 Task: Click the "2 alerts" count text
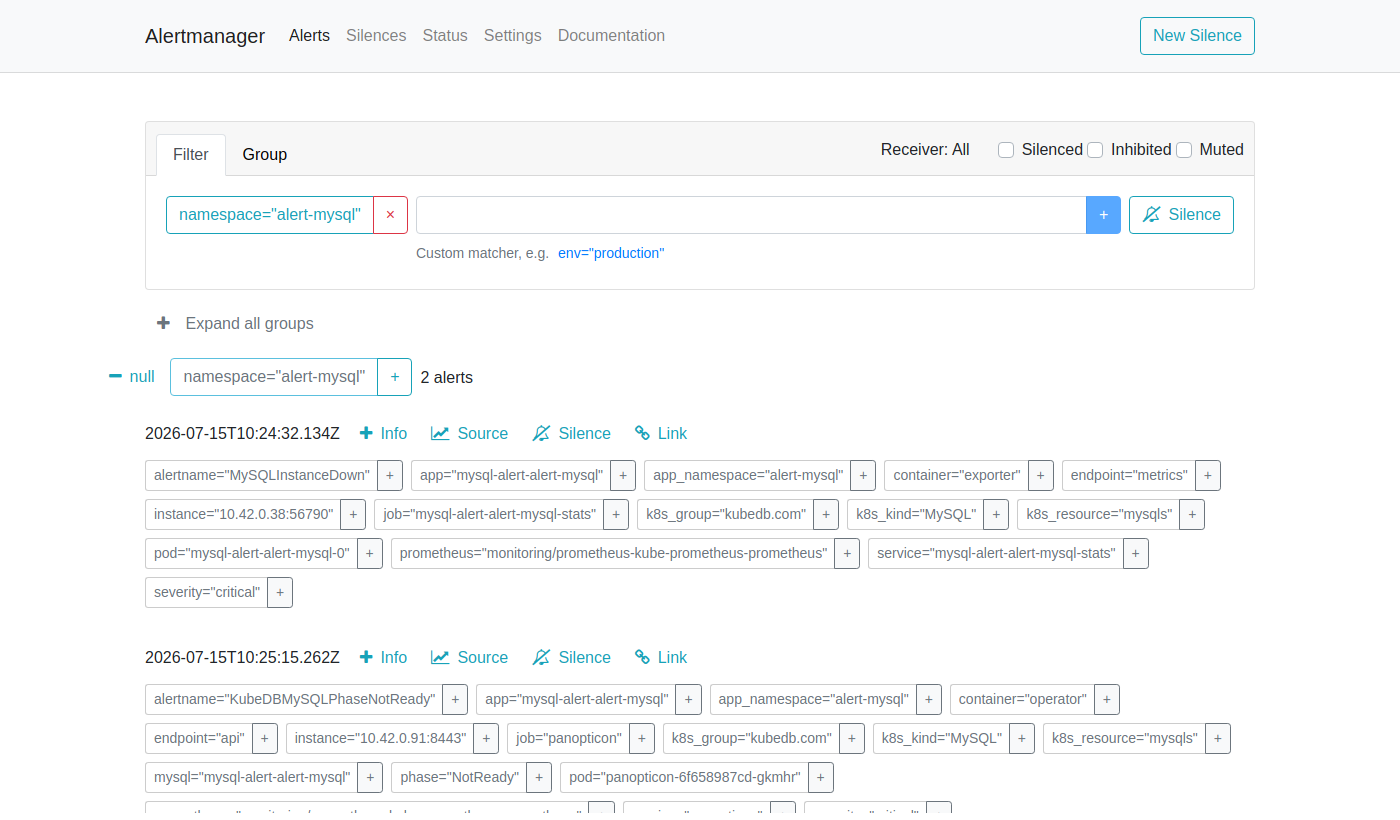click(x=447, y=377)
